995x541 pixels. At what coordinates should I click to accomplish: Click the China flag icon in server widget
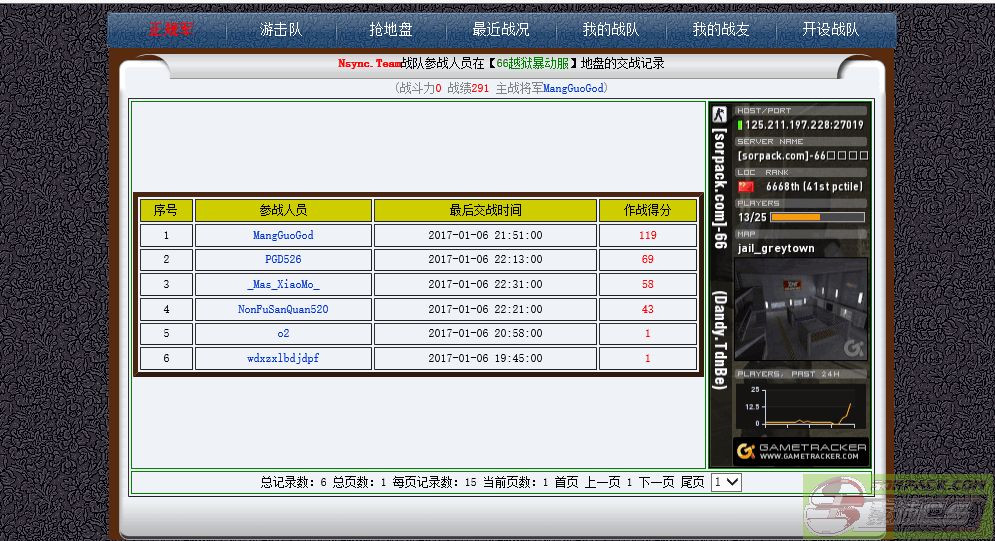[746, 187]
